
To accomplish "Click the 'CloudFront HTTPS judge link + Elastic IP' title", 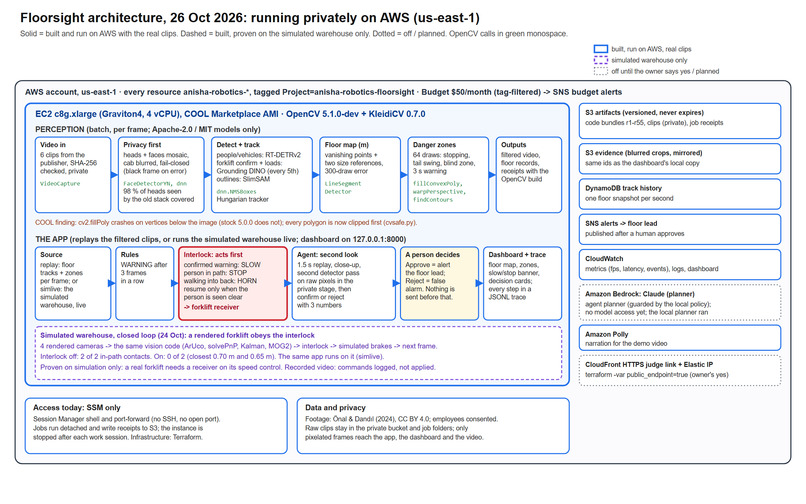I will [649, 365].
